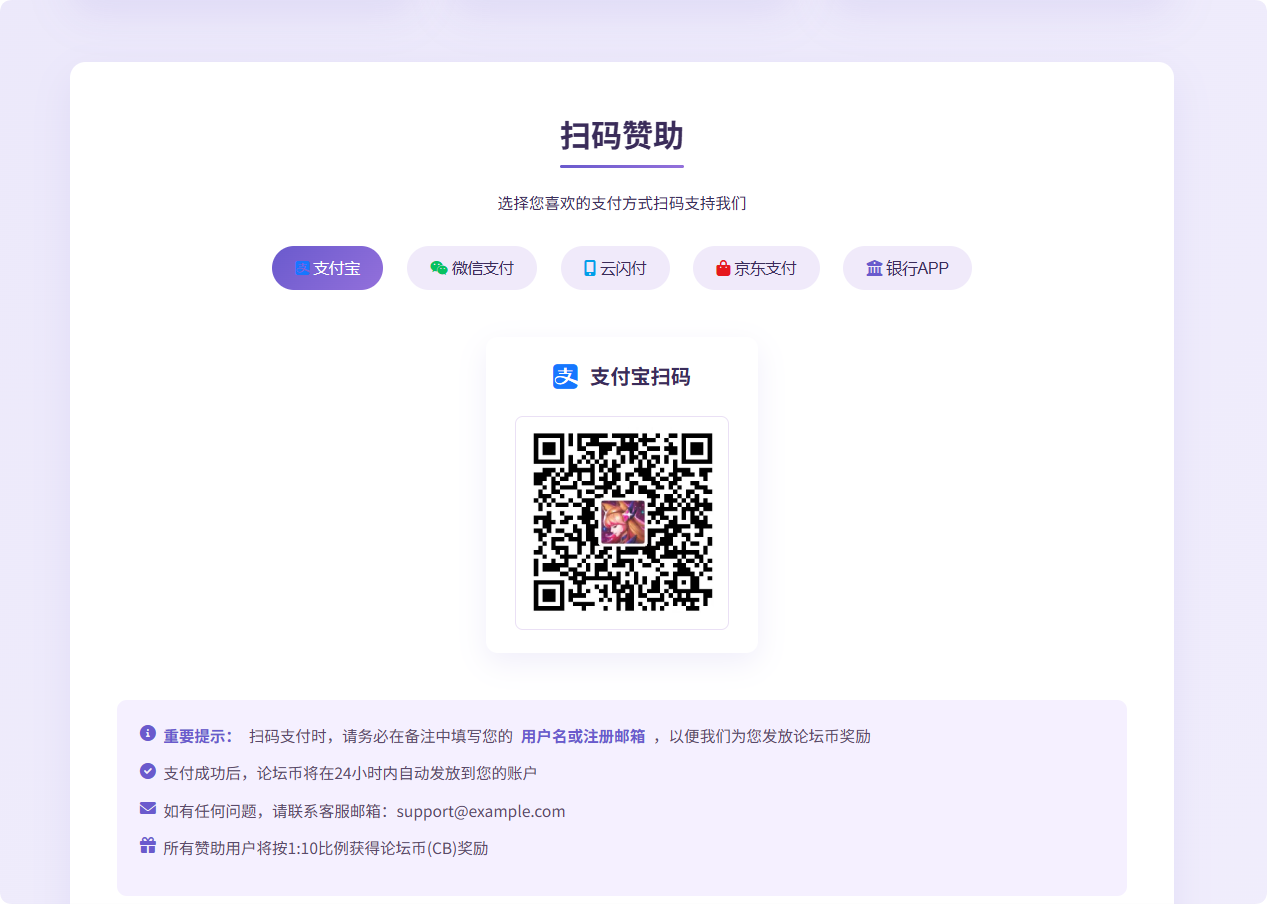The width and height of the screenshot is (1267, 904).
Task: Click the 支付宝扫码 card title
Action: (x=640, y=377)
